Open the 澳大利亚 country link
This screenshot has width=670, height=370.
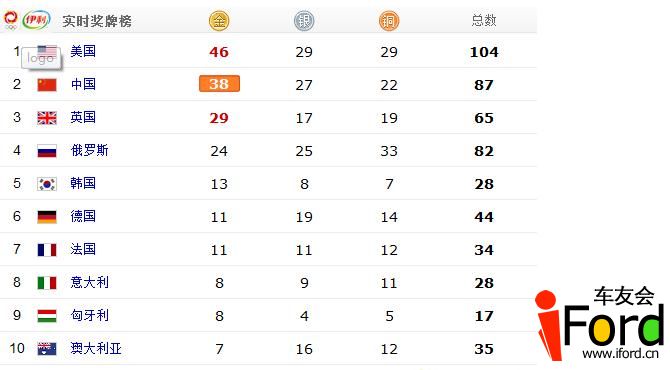(96, 348)
